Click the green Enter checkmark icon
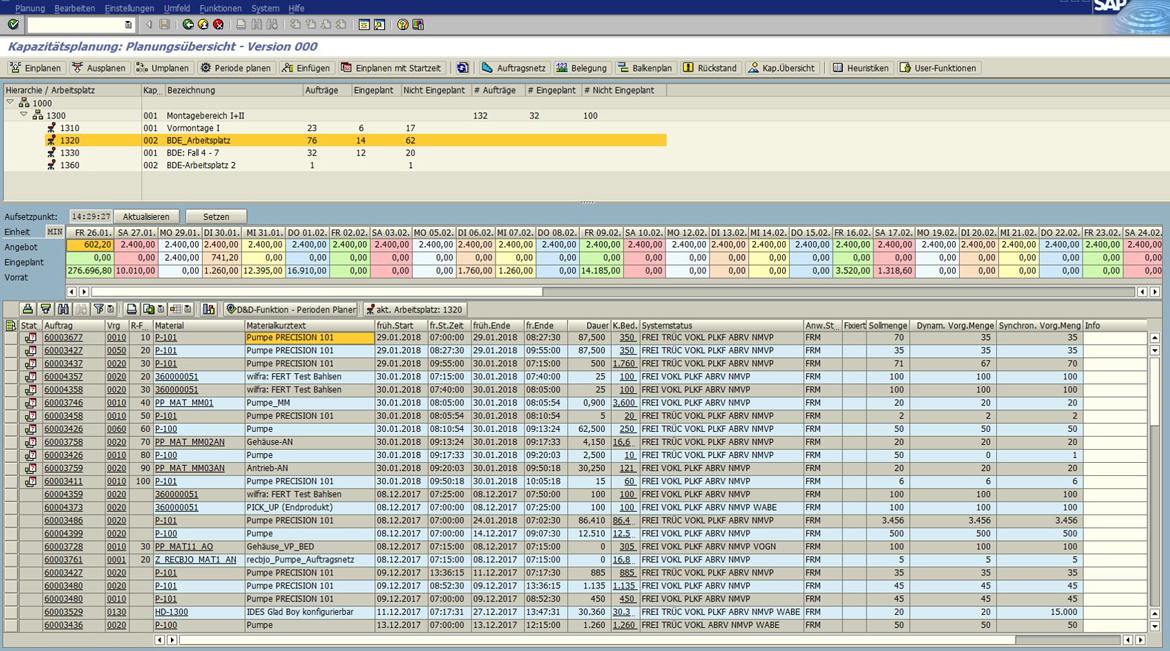1170x651 pixels. [13, 25]
